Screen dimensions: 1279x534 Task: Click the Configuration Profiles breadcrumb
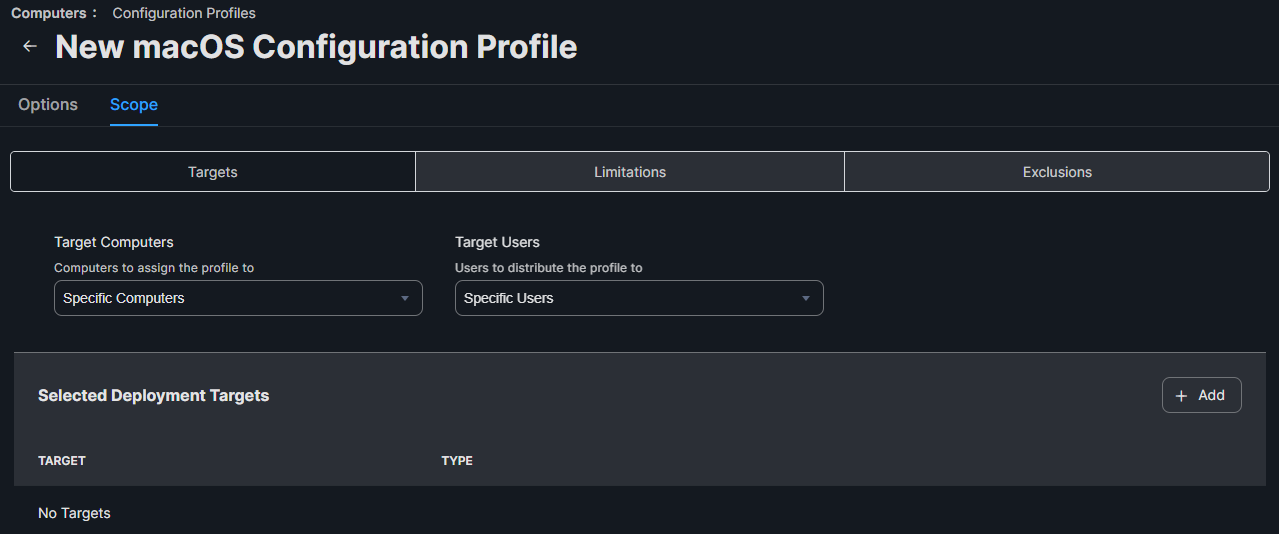tap(184, 14)
